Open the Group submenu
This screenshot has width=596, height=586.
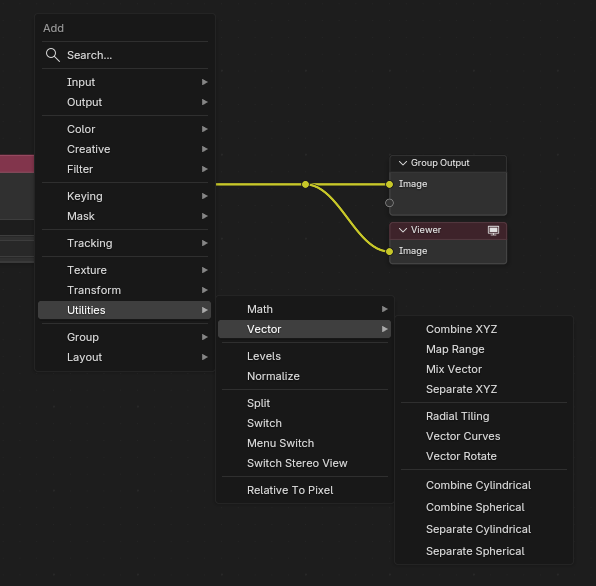125,337
